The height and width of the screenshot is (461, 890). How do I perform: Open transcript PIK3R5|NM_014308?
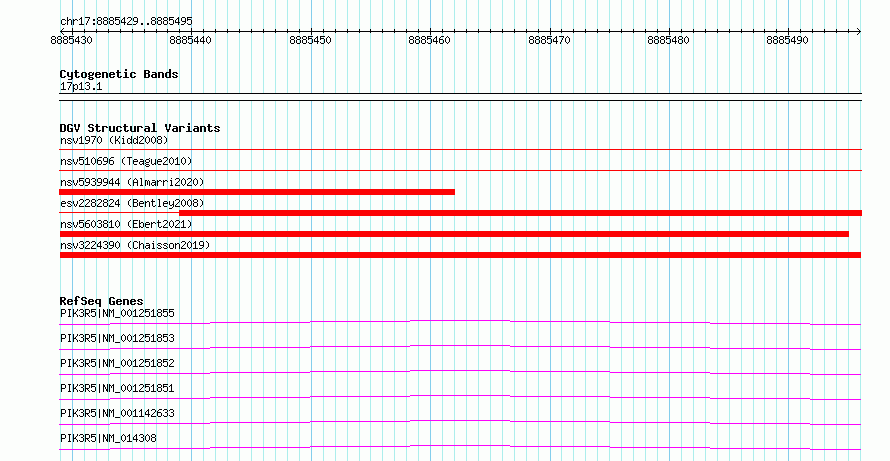(x=108, y=438)
